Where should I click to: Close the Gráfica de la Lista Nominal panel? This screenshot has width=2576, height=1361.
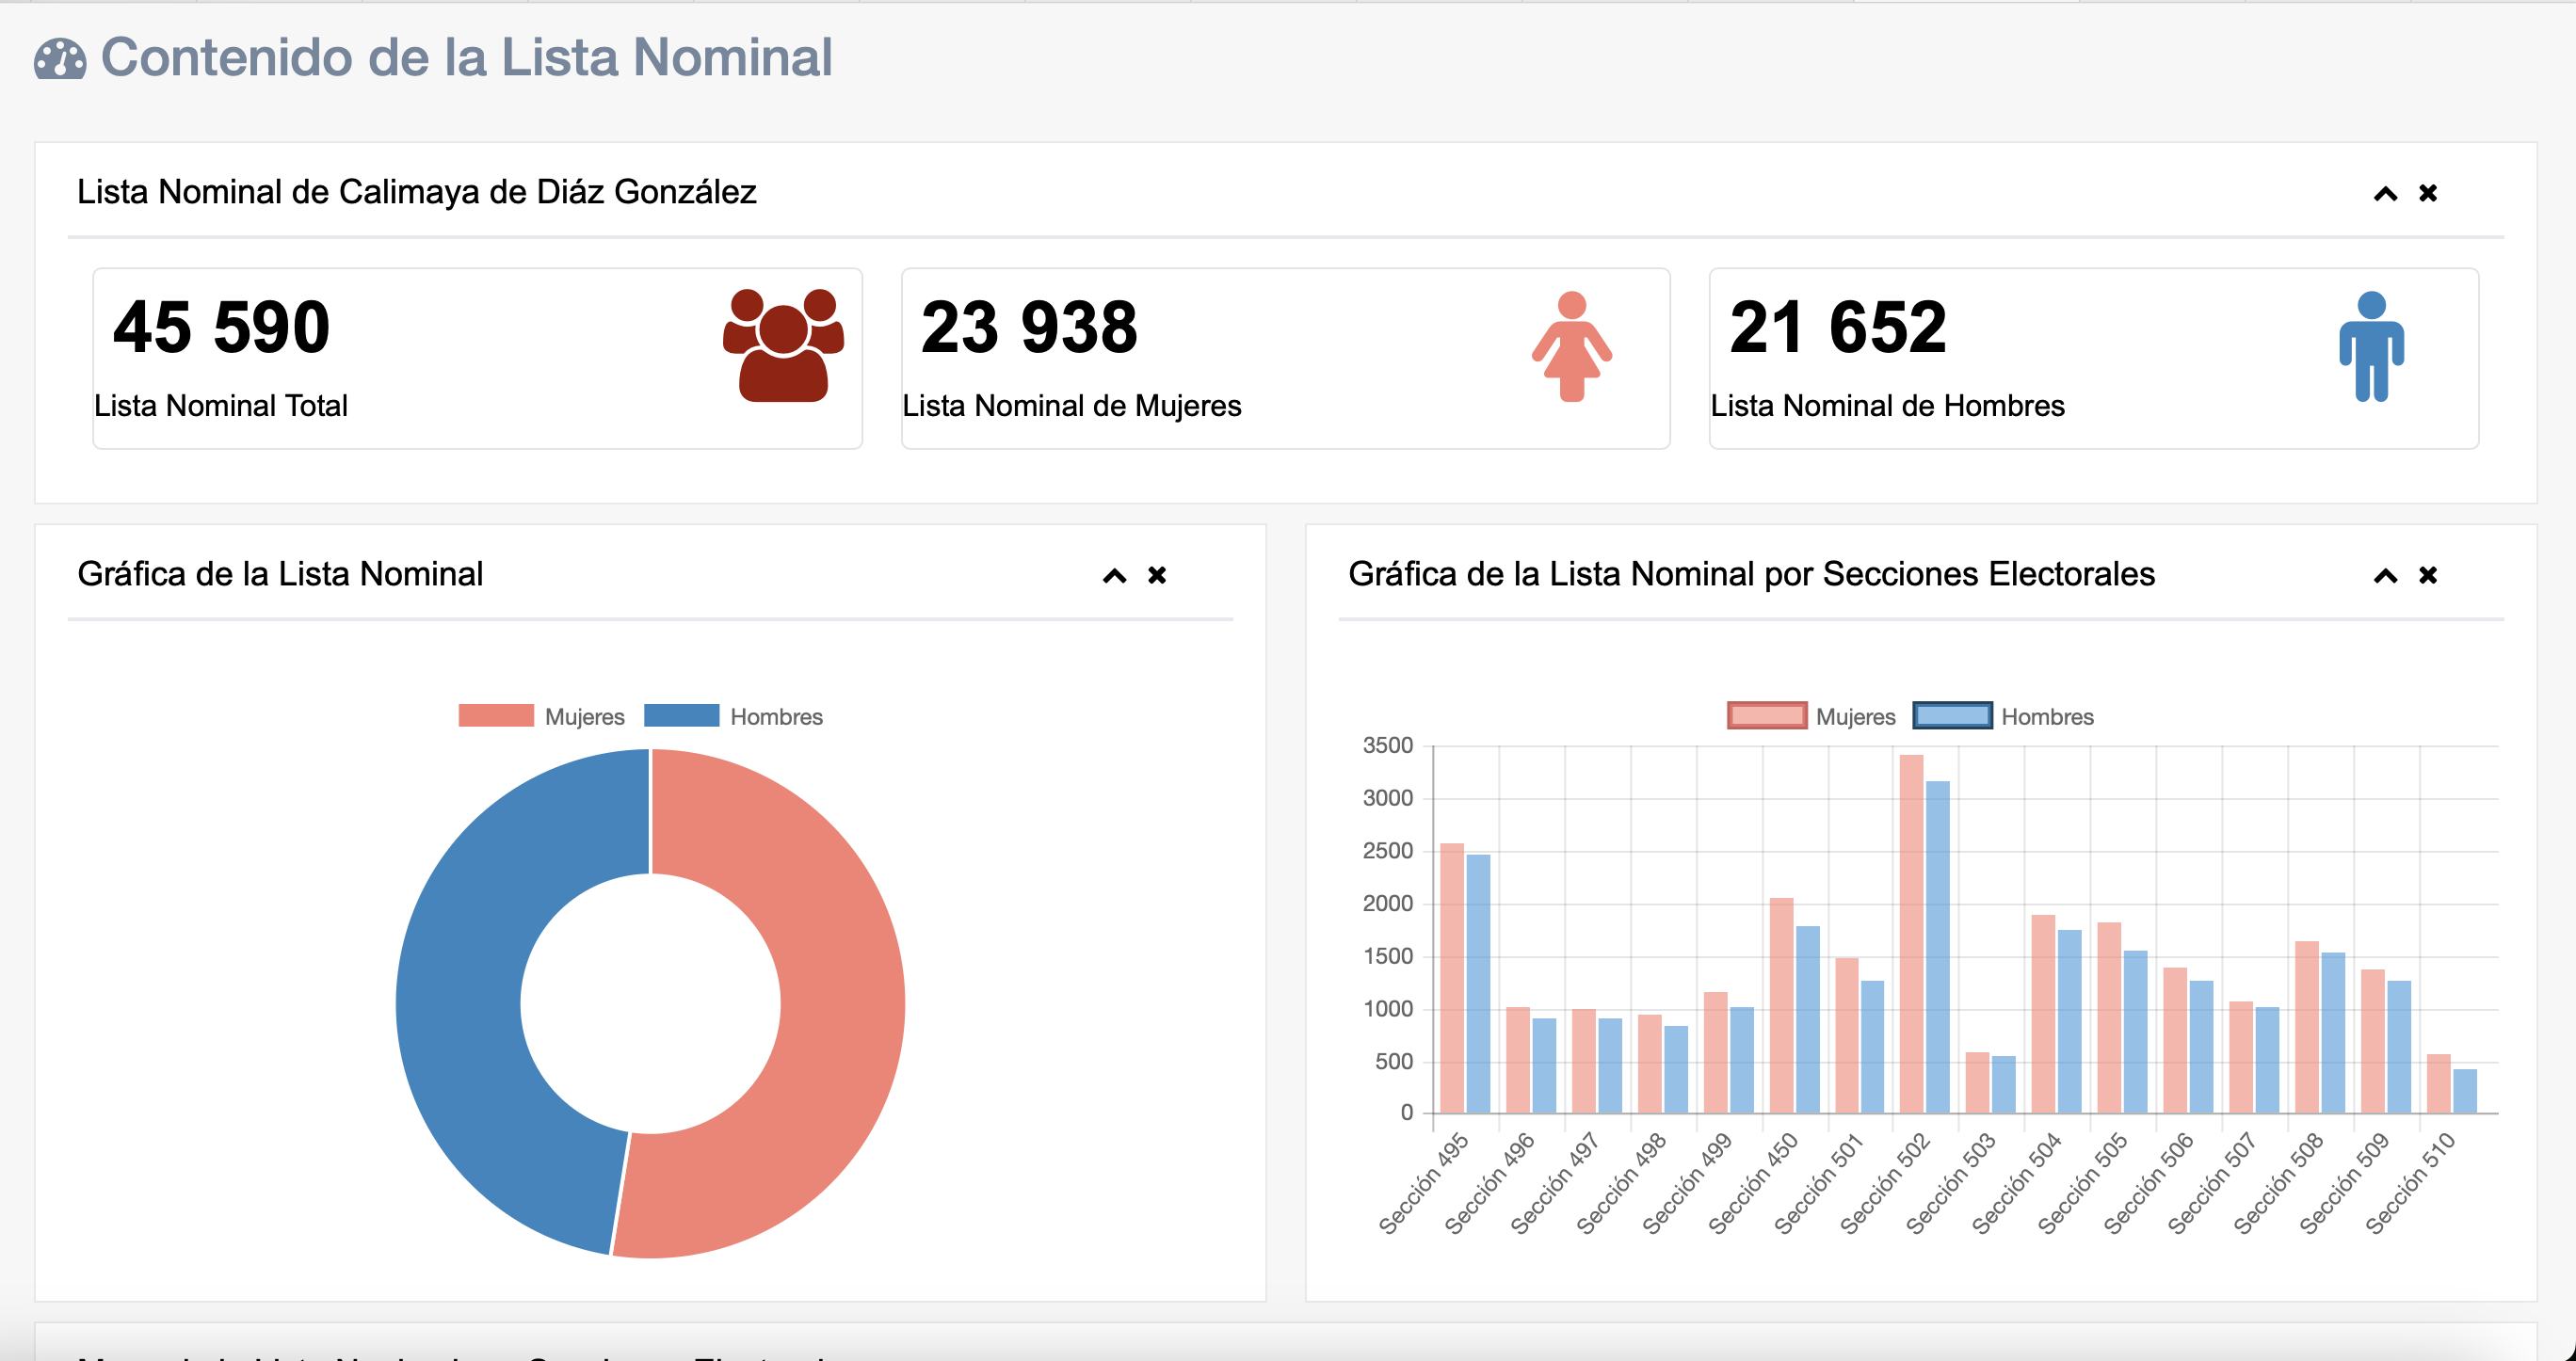1156,575
